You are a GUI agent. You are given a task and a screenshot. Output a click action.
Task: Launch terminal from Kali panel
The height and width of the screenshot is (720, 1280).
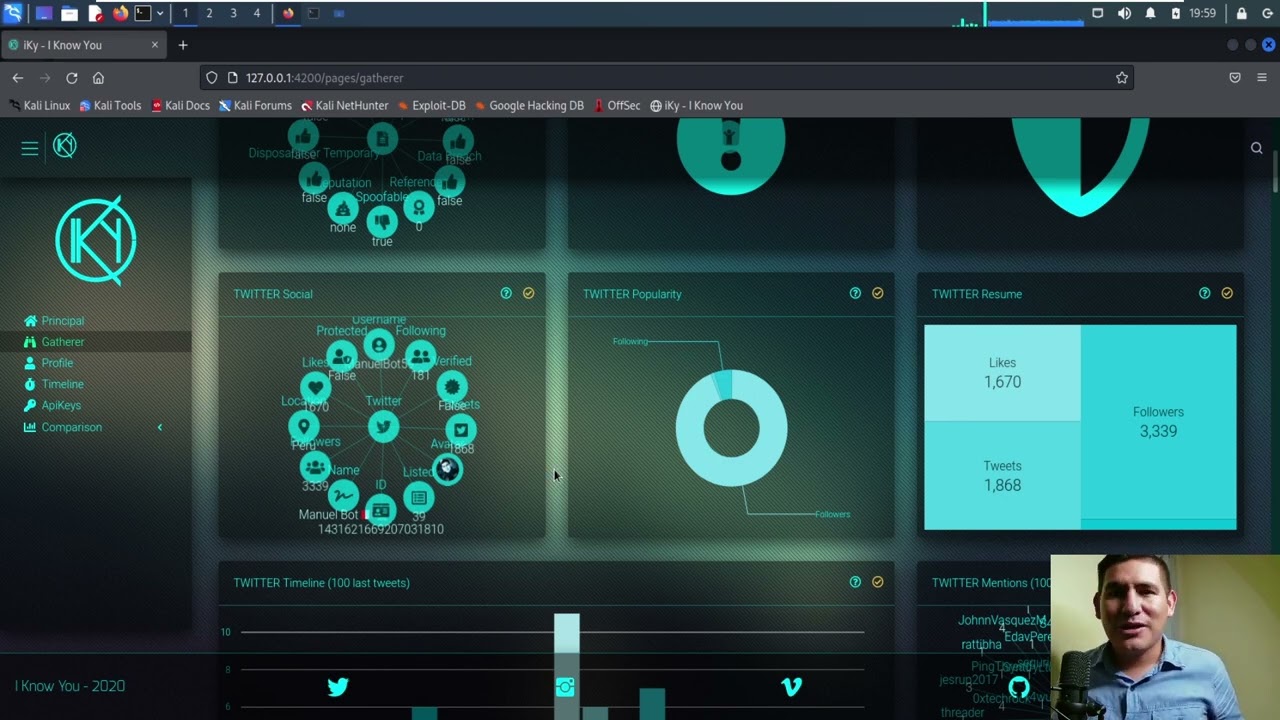pos(143,13)
